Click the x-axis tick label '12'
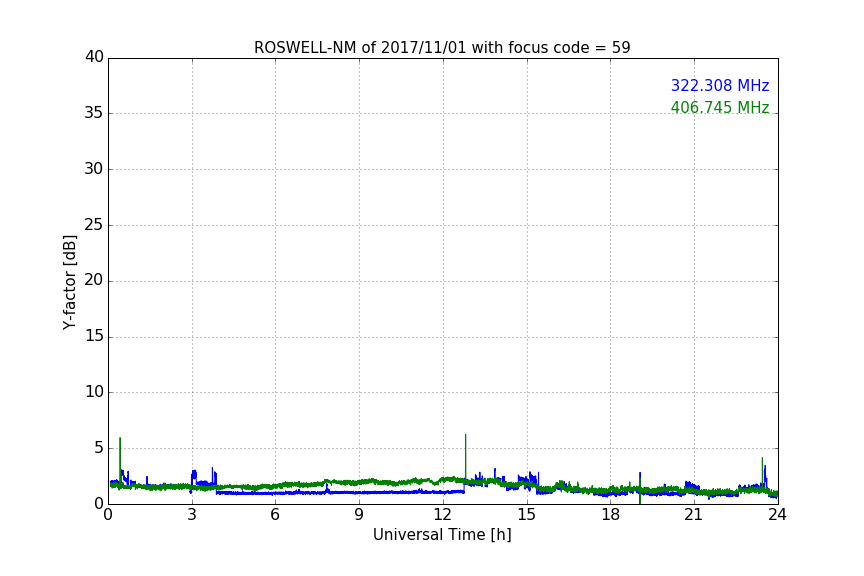864x576 pixels. [443, 515]
